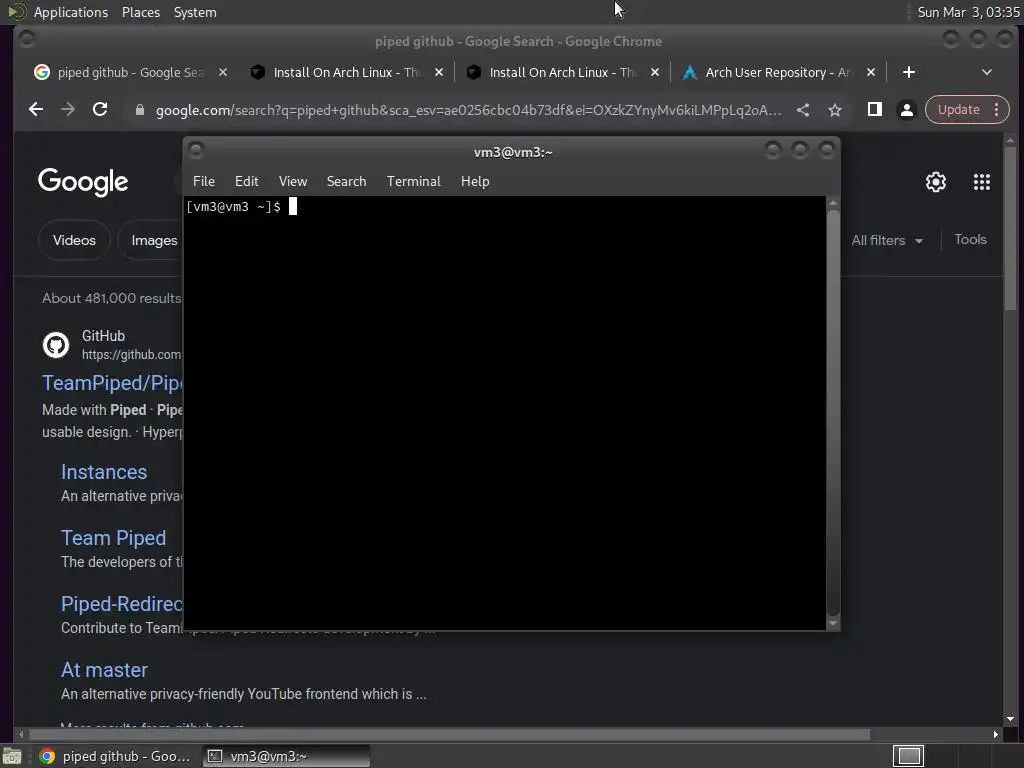Click the show desktop icon in taskbar
Image resolution: width=1024 pixels, height=768 pixels.
pos(12,756)
